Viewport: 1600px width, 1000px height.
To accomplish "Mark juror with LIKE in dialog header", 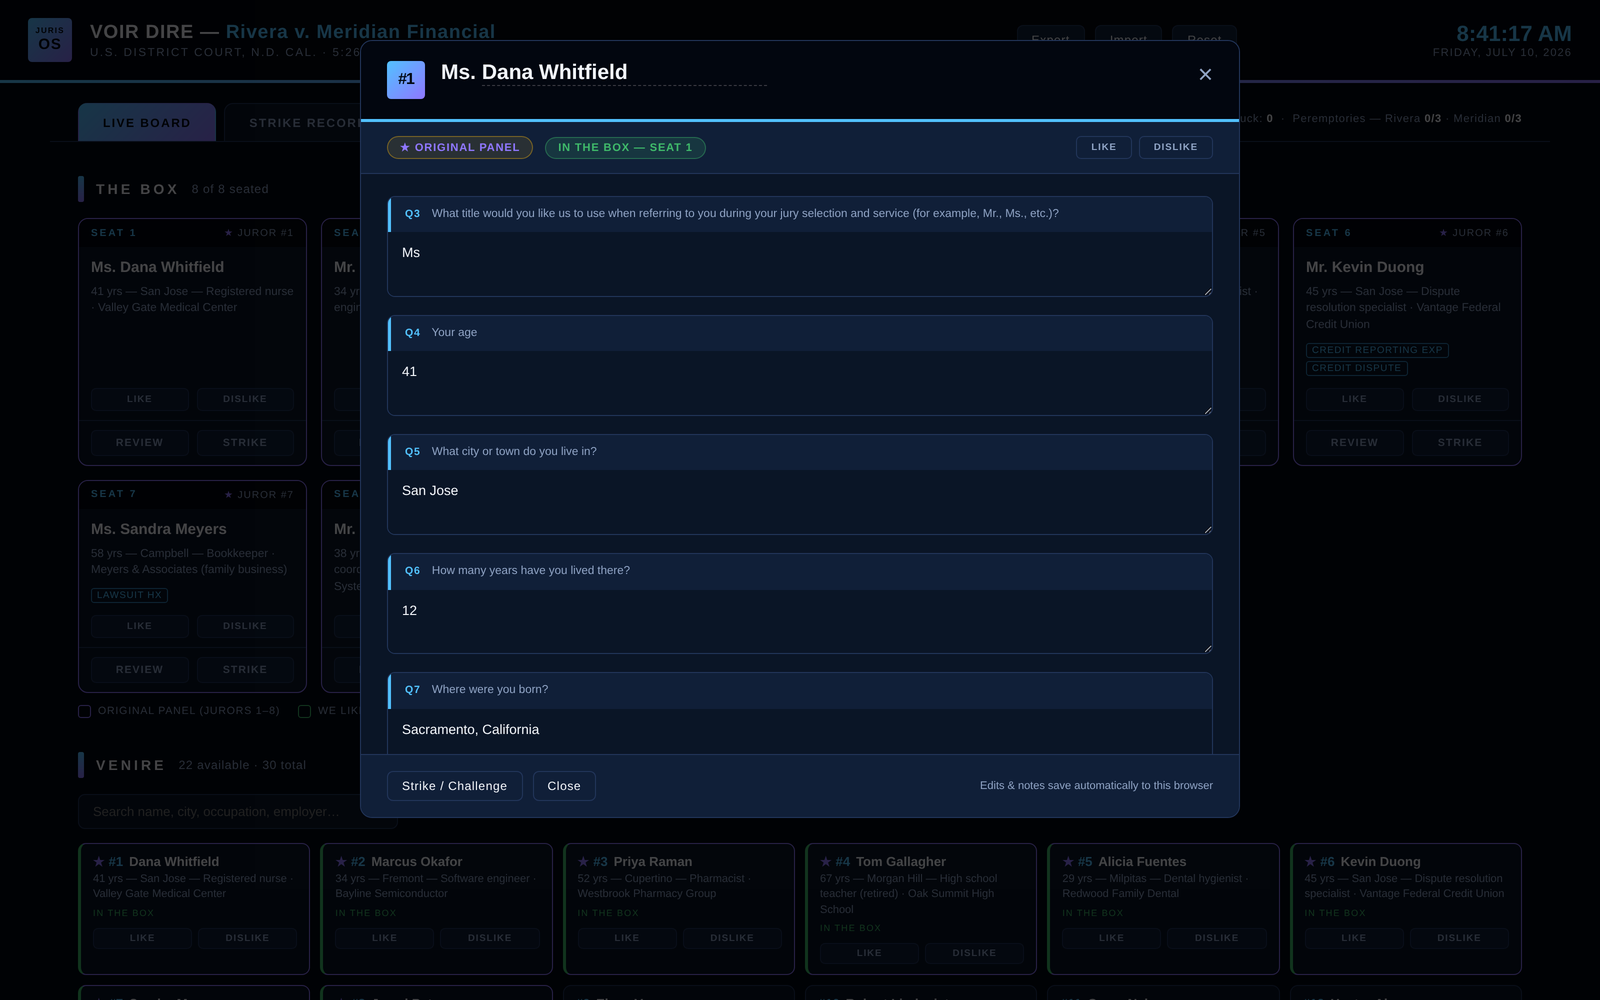I will tap(1104, 147).
